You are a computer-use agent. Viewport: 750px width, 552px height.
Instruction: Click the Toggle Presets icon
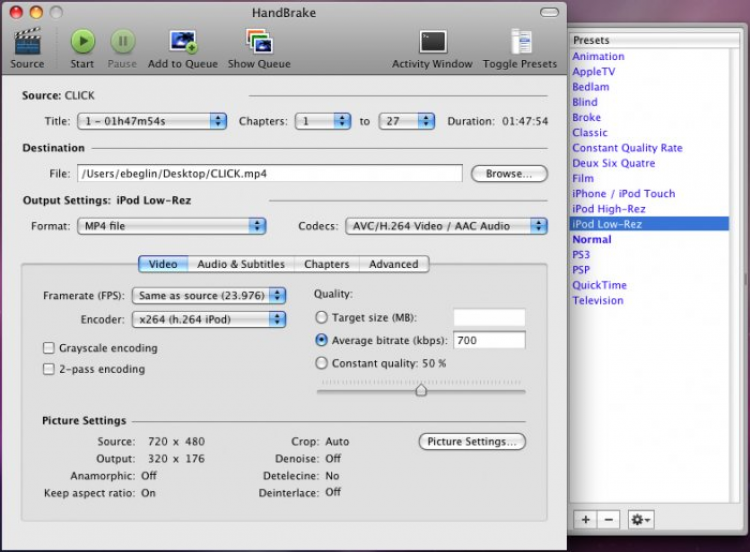pyautogui.click(x=520, y=42)
